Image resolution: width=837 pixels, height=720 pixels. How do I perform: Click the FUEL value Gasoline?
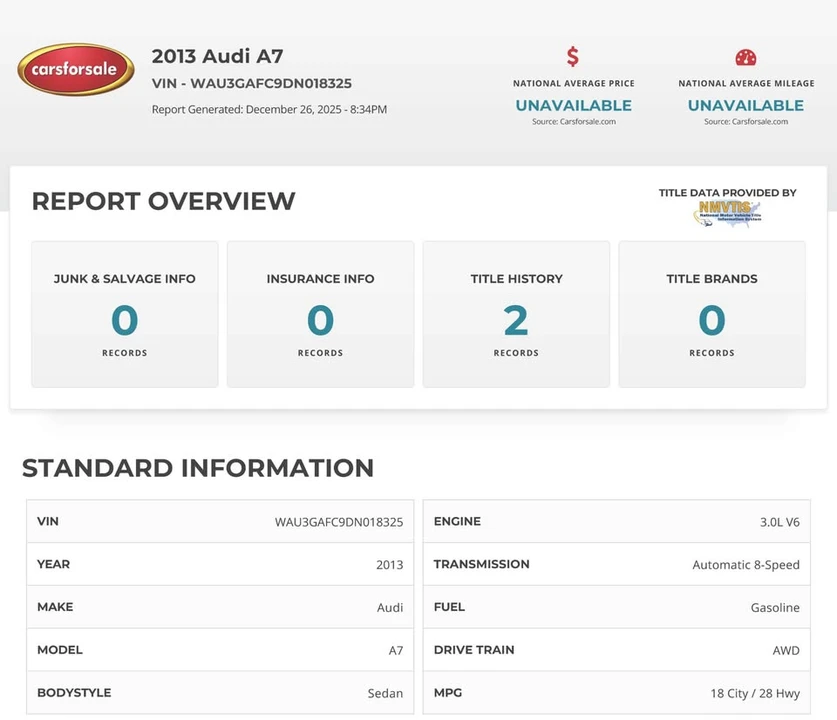point(775,607)
